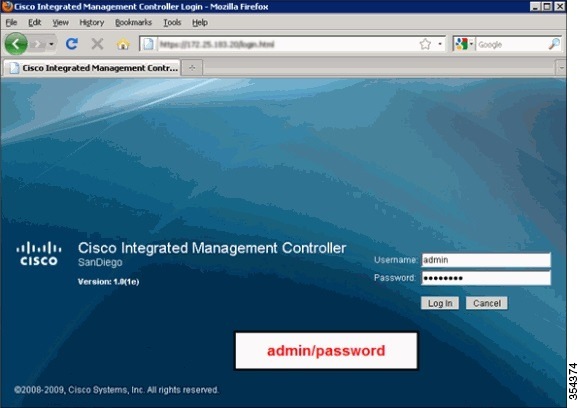The width and height of the screenshot is (578, 408).
Task: Click the forward navigation arrow
Action: point(37,44)
